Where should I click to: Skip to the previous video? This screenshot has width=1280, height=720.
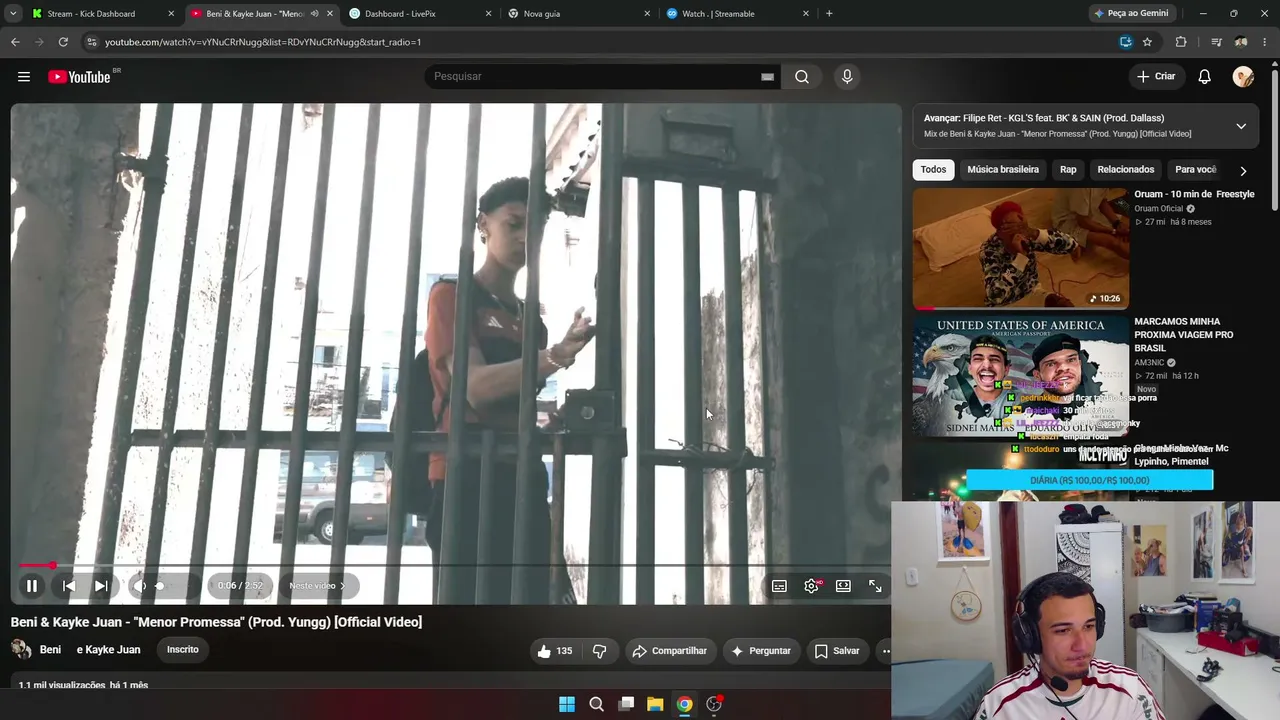coord(69,586)
